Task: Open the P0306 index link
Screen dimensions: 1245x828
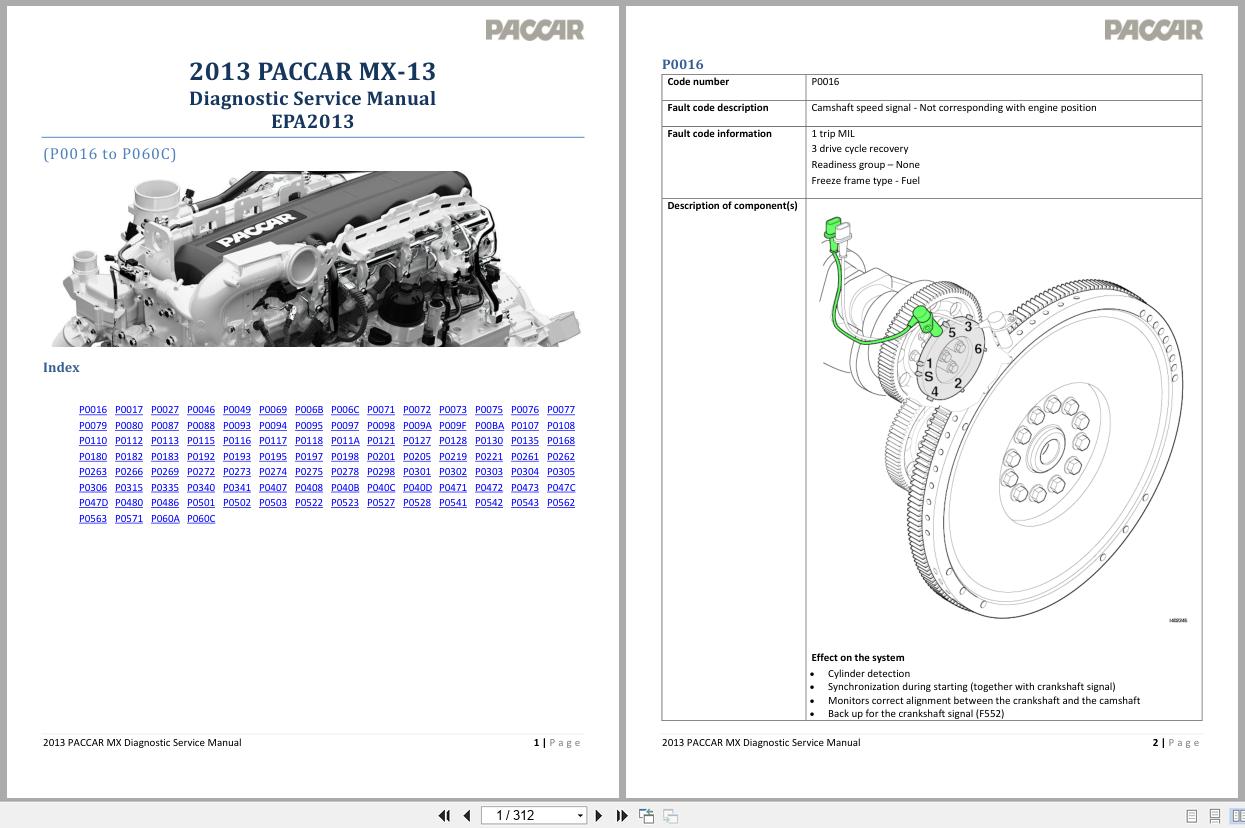Action: point(93,488)
